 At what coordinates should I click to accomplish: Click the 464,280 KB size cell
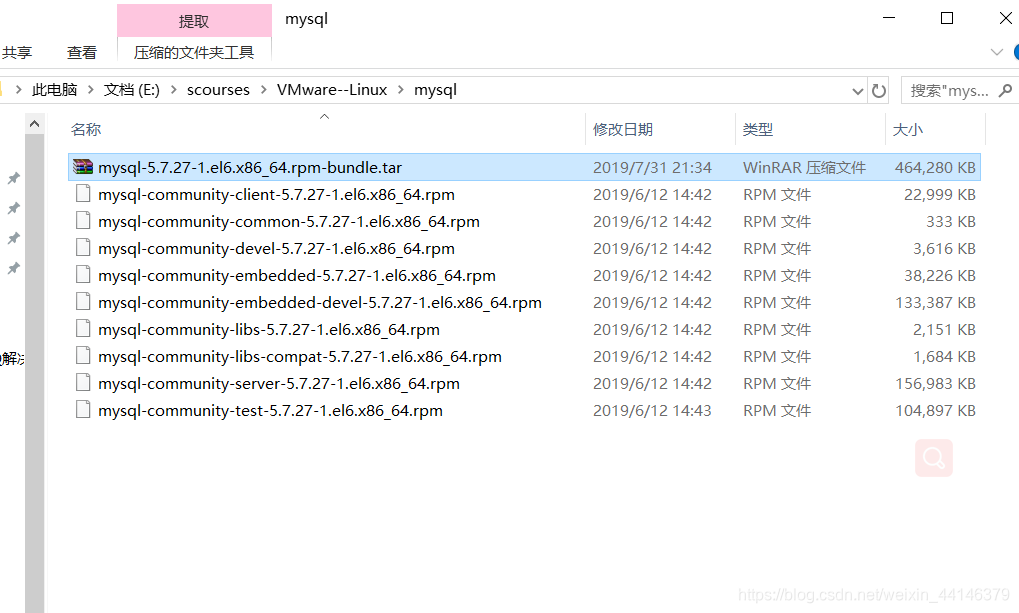(x=935, y=168)
